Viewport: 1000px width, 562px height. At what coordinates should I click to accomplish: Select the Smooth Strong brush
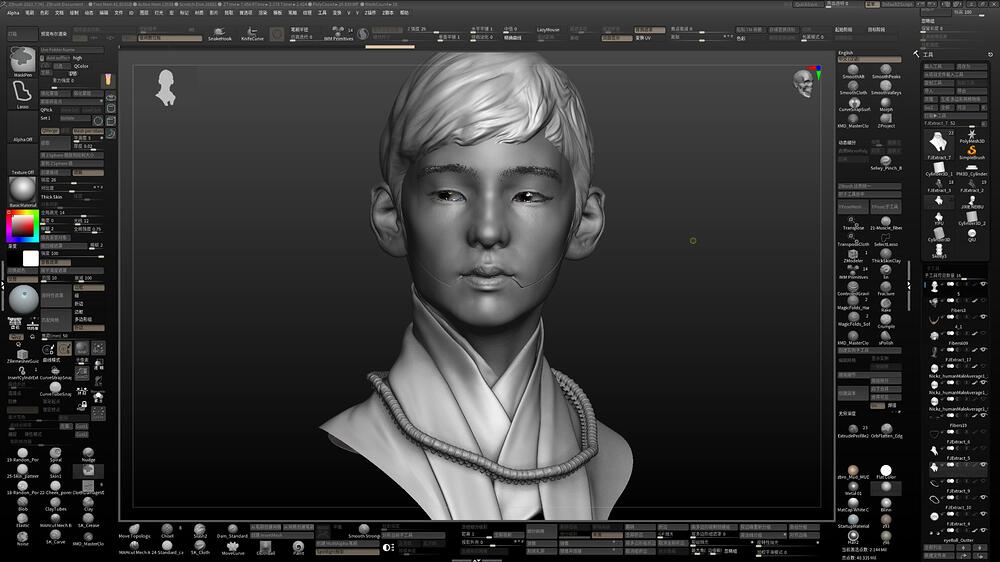(x=364, y=531)
